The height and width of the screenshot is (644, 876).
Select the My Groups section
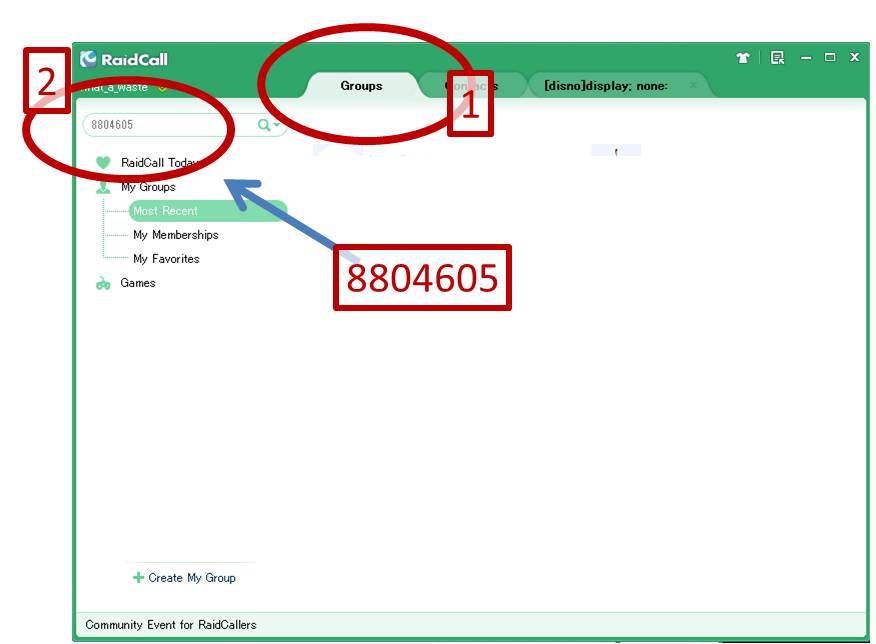tap(148, 187)
